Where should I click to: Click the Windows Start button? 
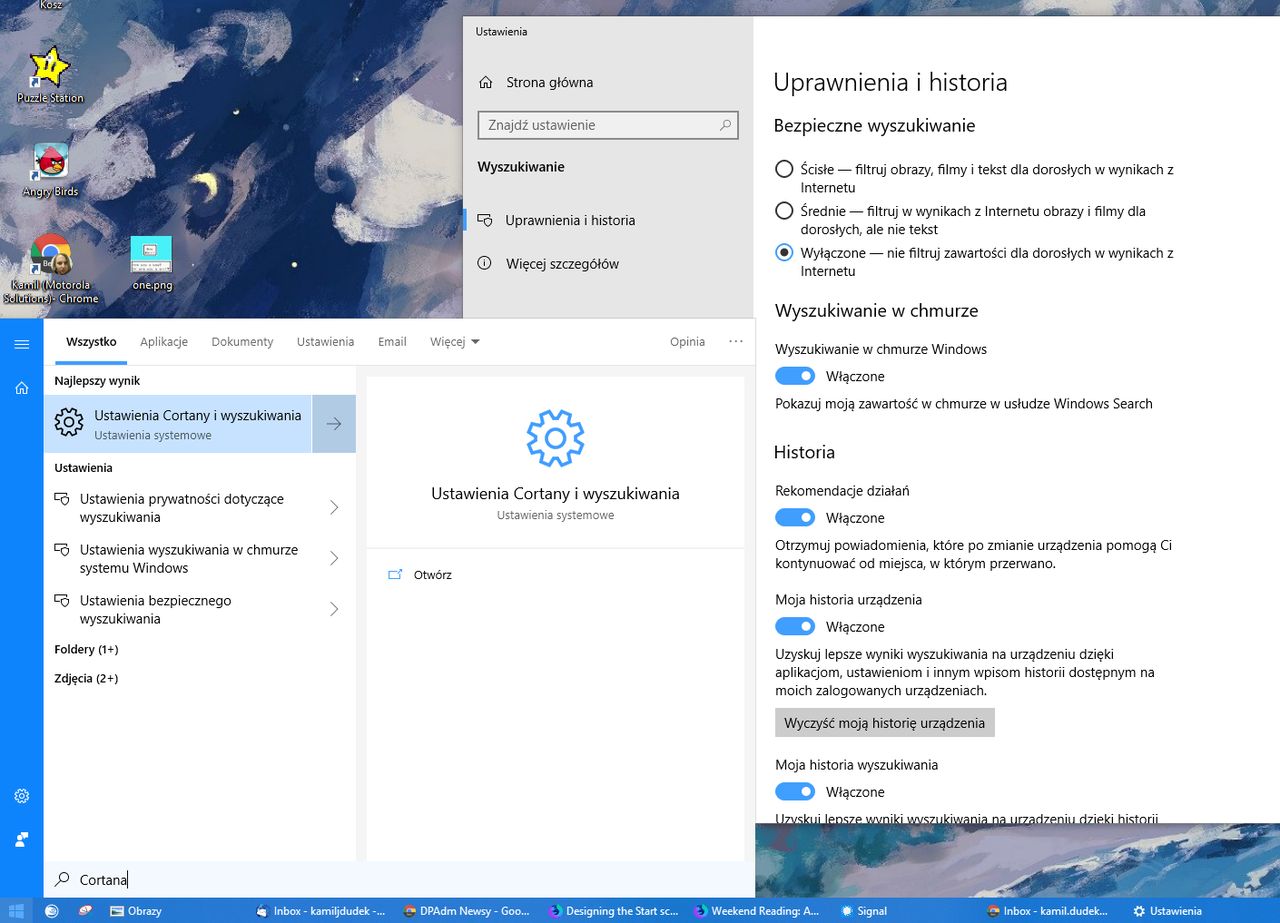click(x=17, y=911)
